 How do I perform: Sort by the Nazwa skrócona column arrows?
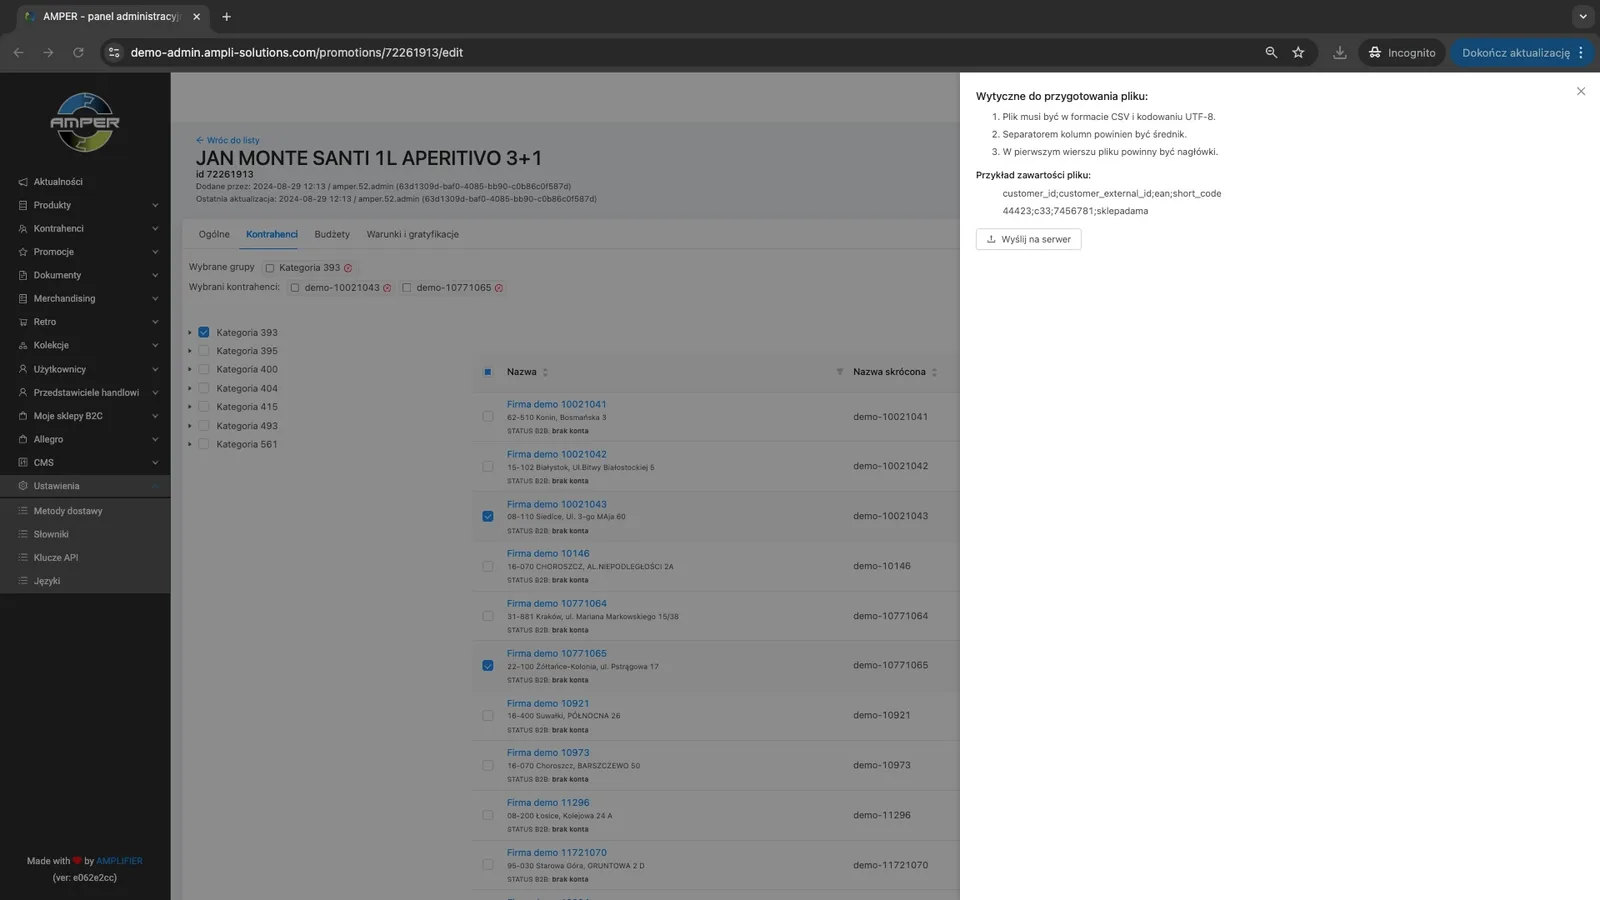pos(934,372)
